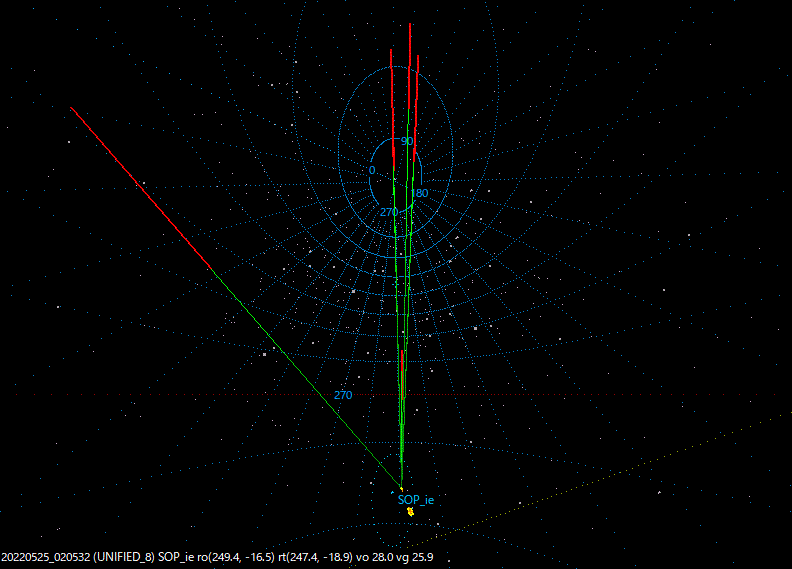Click the 270 label near red horizon line
This screenshot has height=569, width=792.
(x=343, y=395)
